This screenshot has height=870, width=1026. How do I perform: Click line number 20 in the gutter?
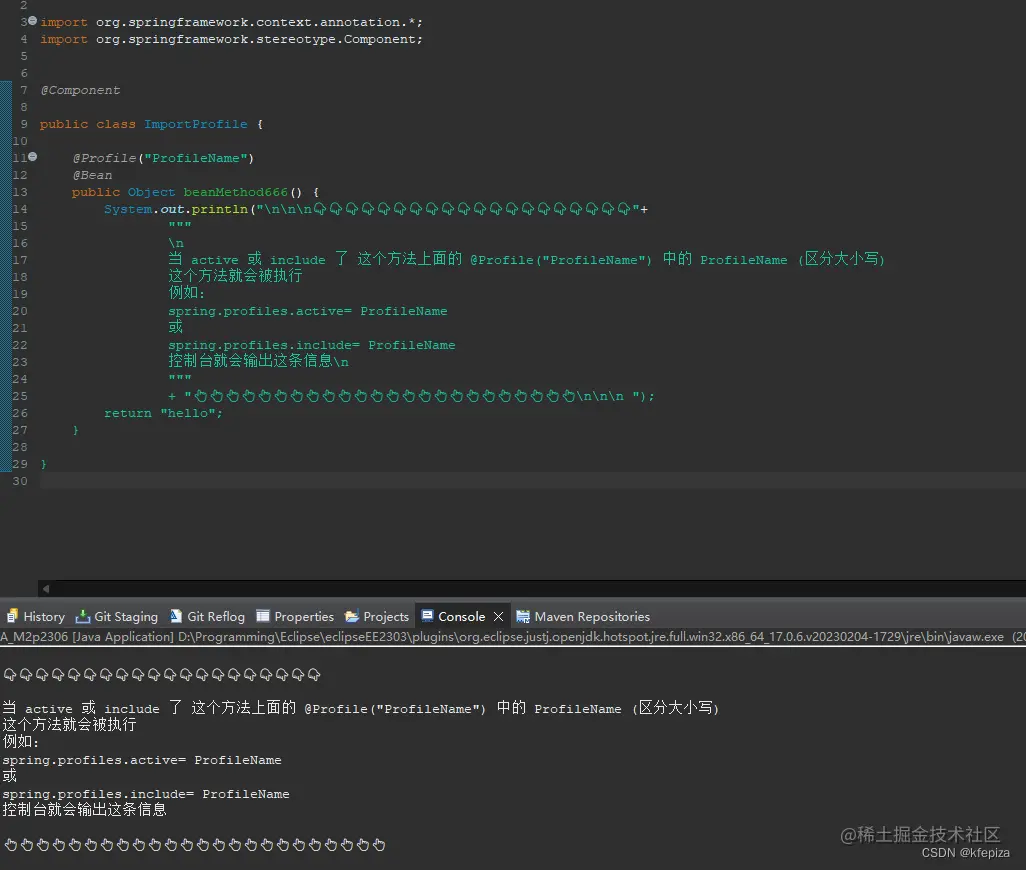pos(20,311)
